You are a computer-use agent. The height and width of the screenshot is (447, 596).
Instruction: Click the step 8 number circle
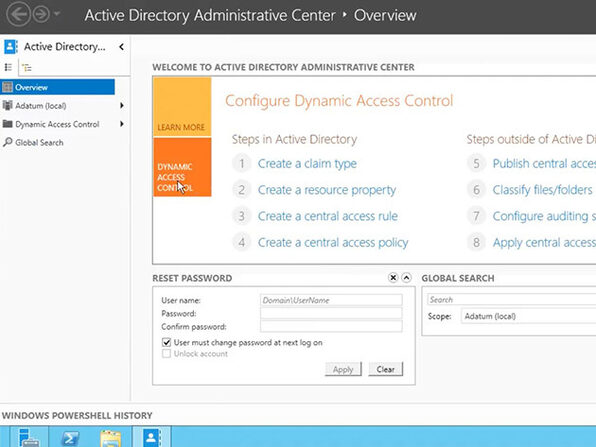(x=476, y=243)
